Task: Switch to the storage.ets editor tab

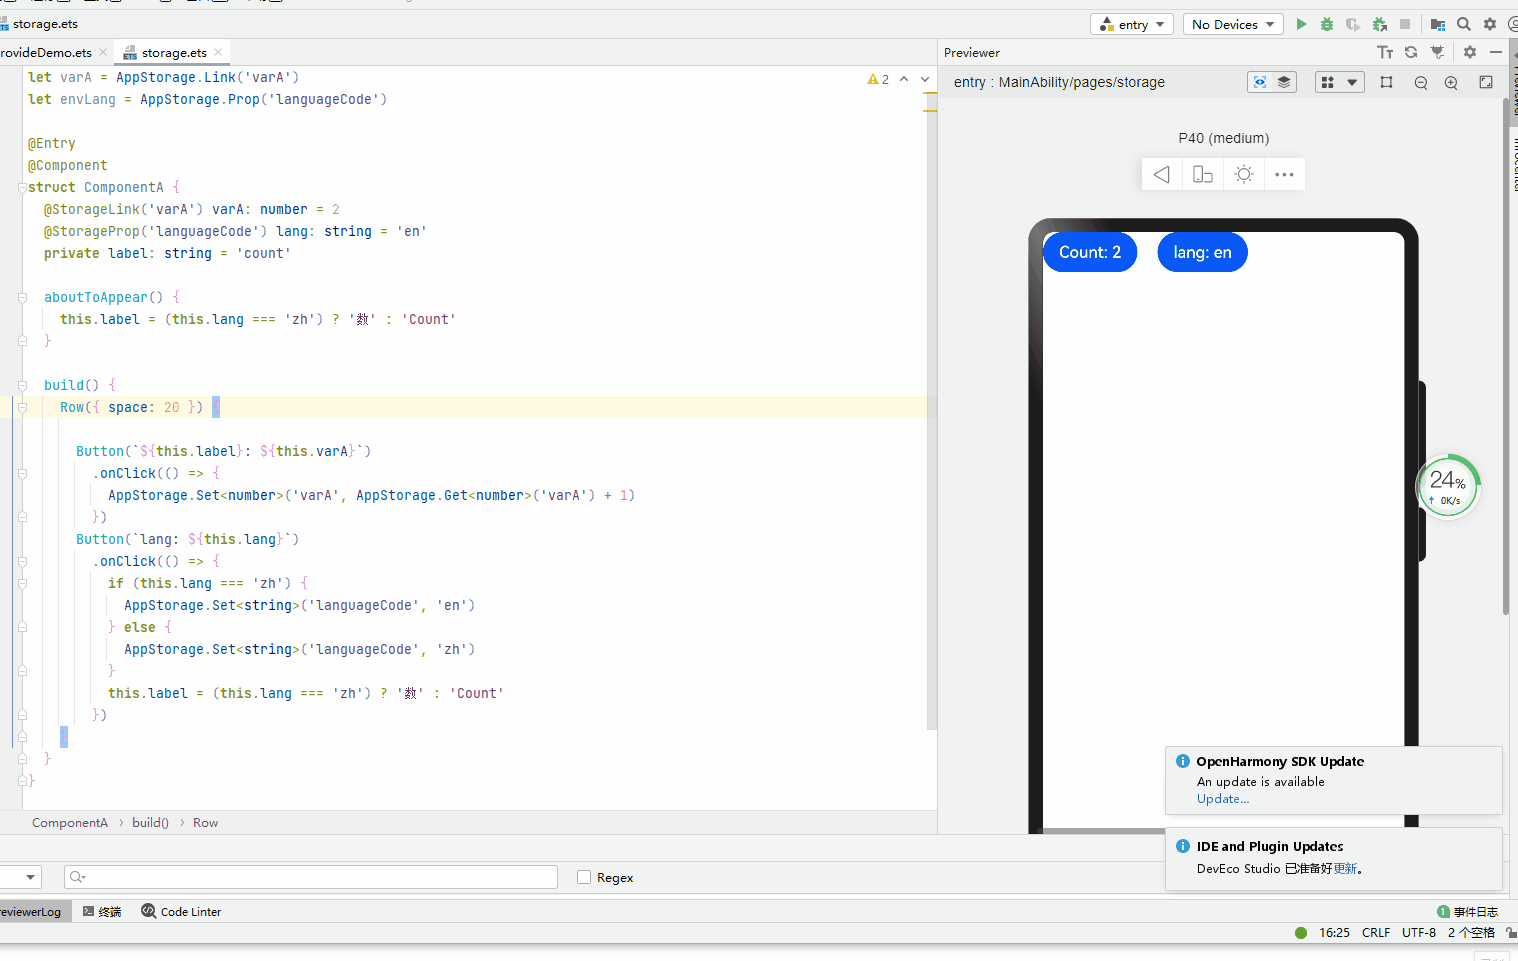Action: (x=174, y=52)
